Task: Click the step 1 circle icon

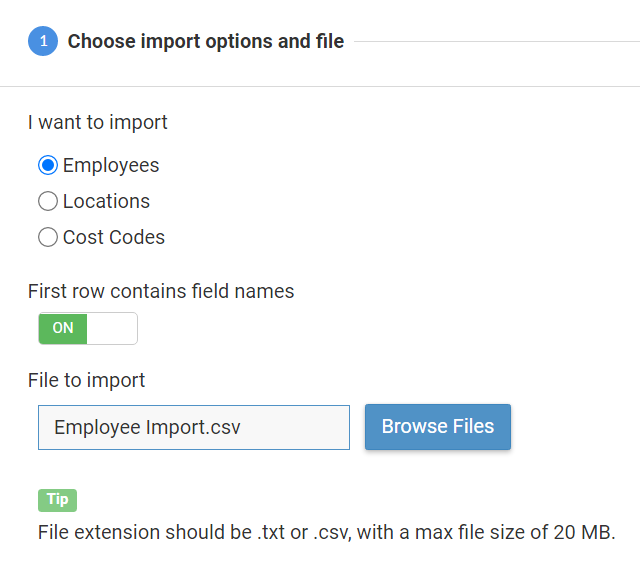Action: (x=43, y=41)
